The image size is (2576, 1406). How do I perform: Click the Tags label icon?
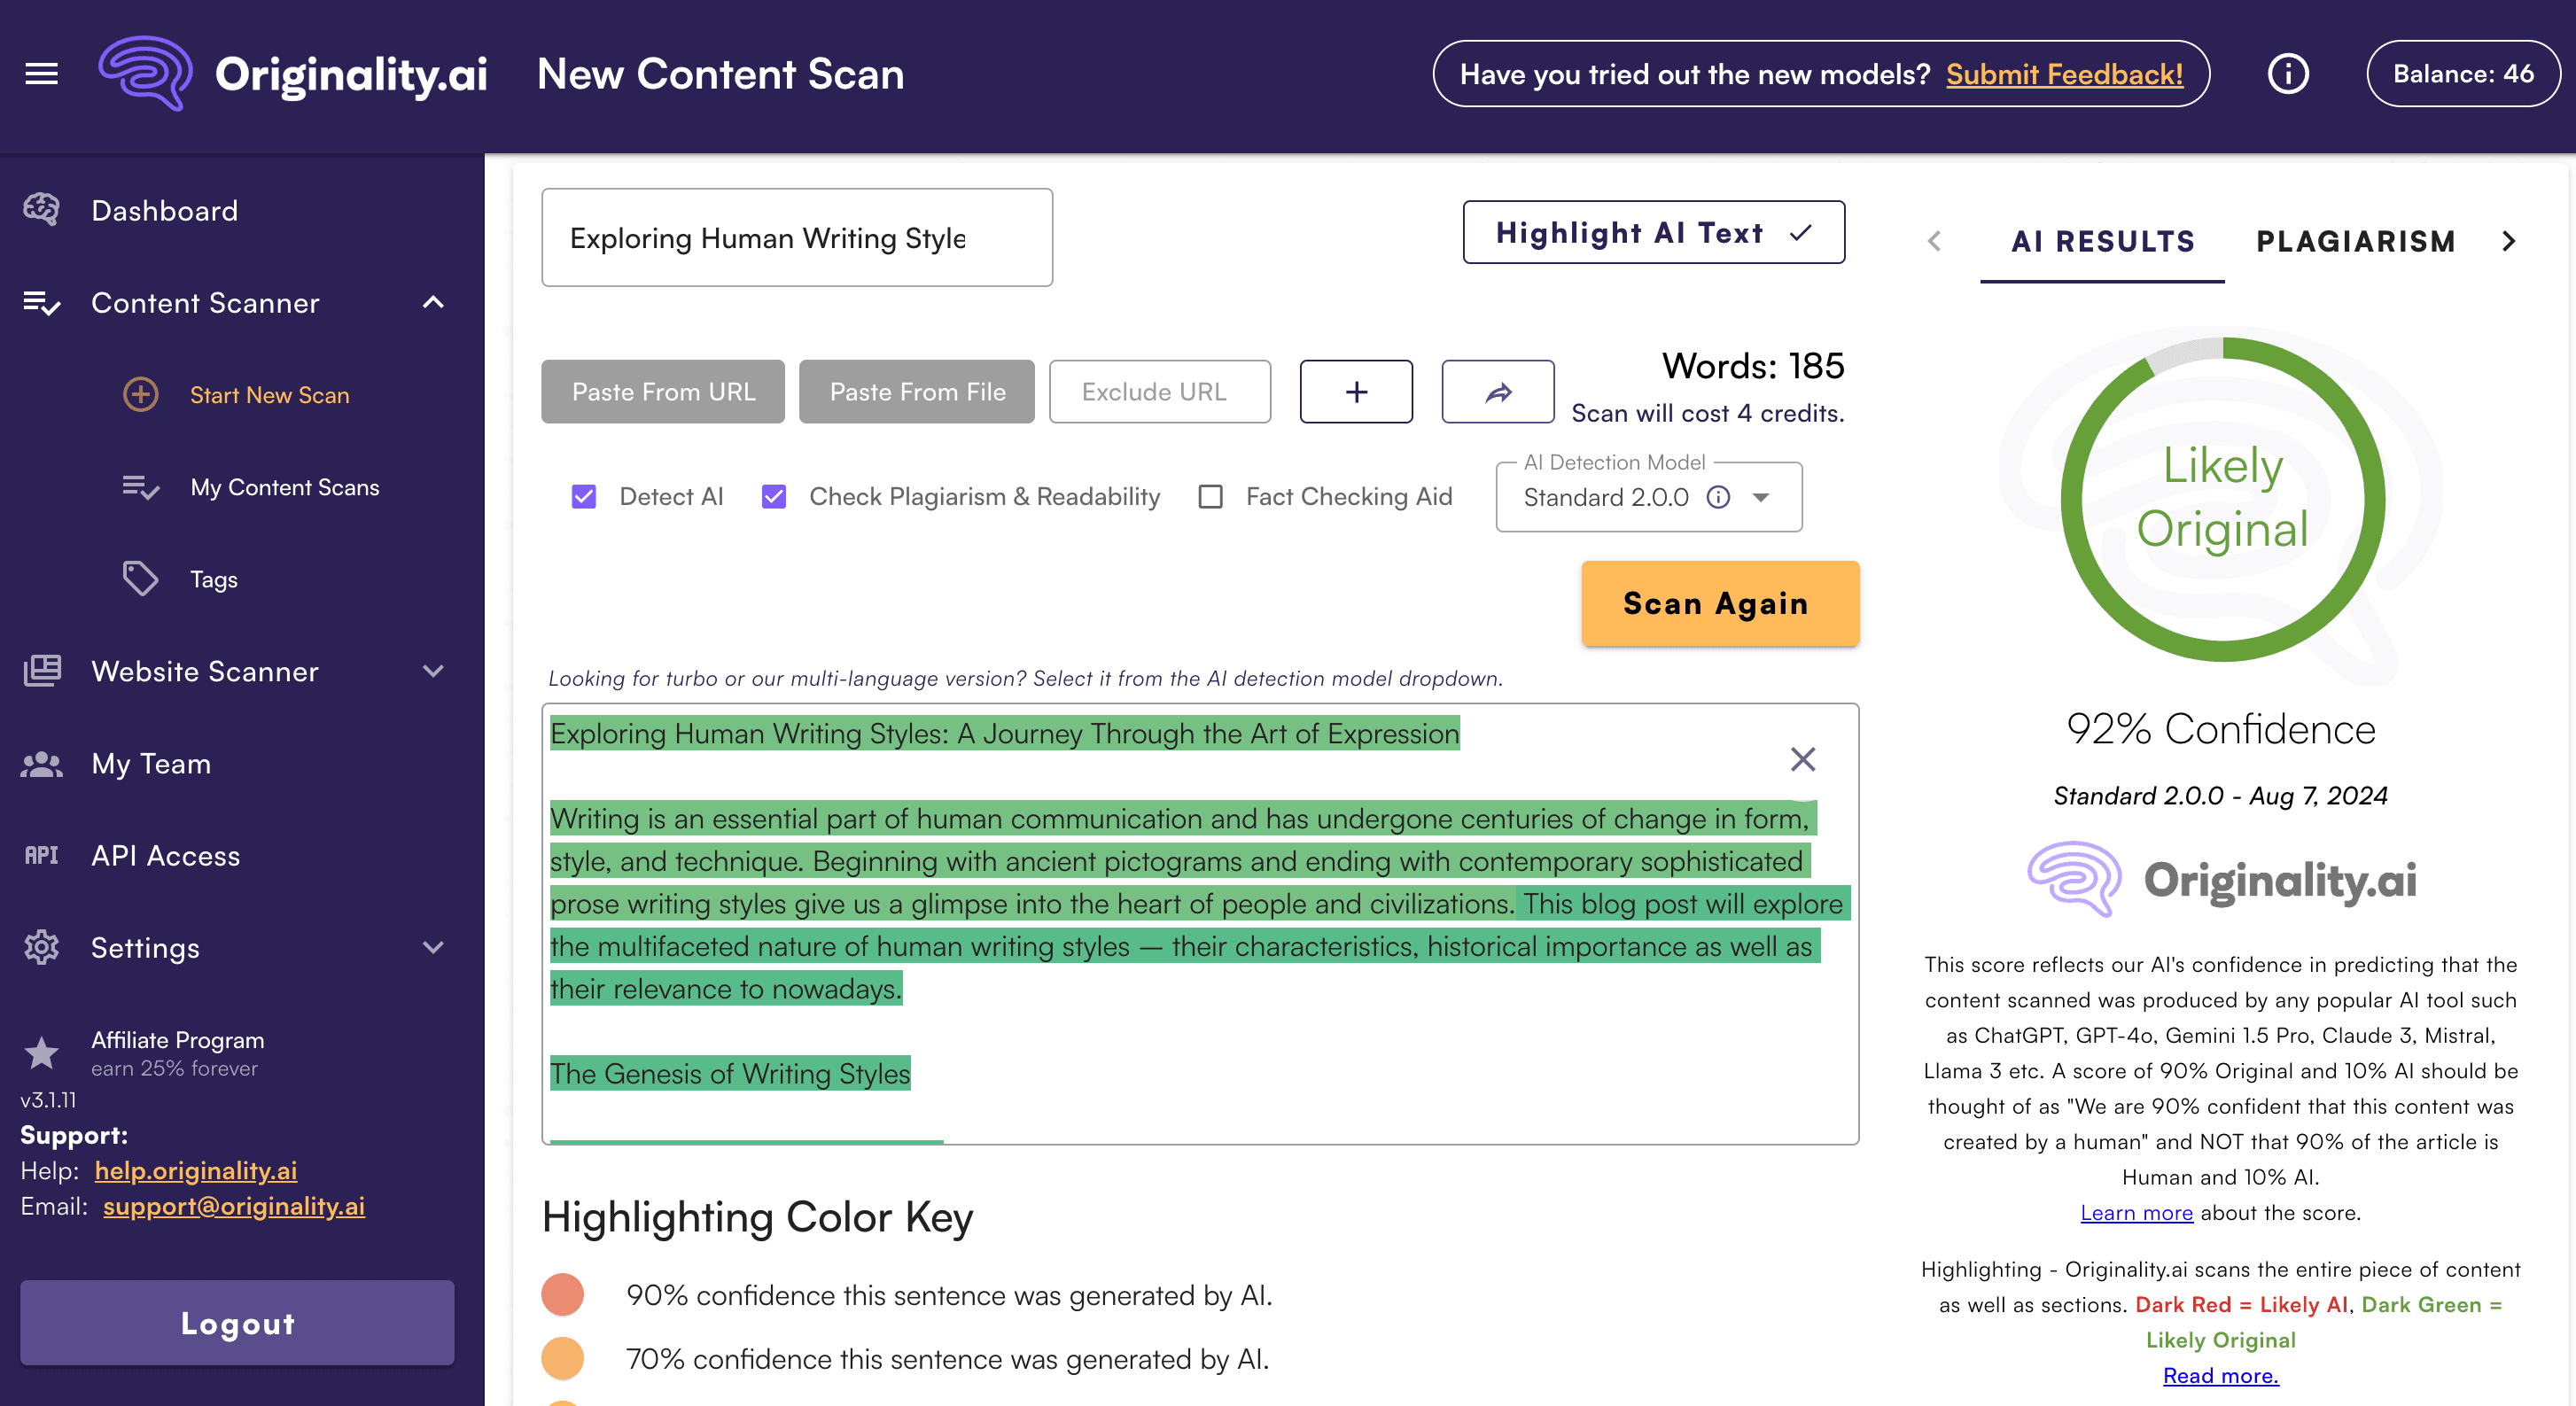tap(140, 579)
